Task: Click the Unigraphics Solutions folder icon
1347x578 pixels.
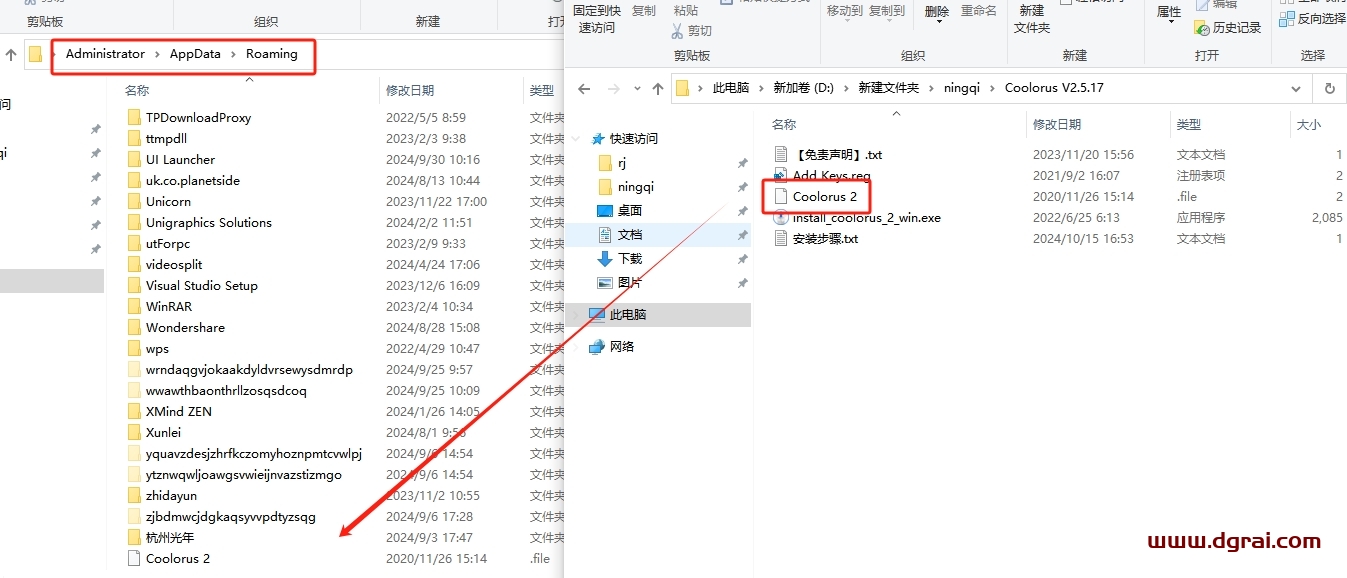Action: (135, 222)
